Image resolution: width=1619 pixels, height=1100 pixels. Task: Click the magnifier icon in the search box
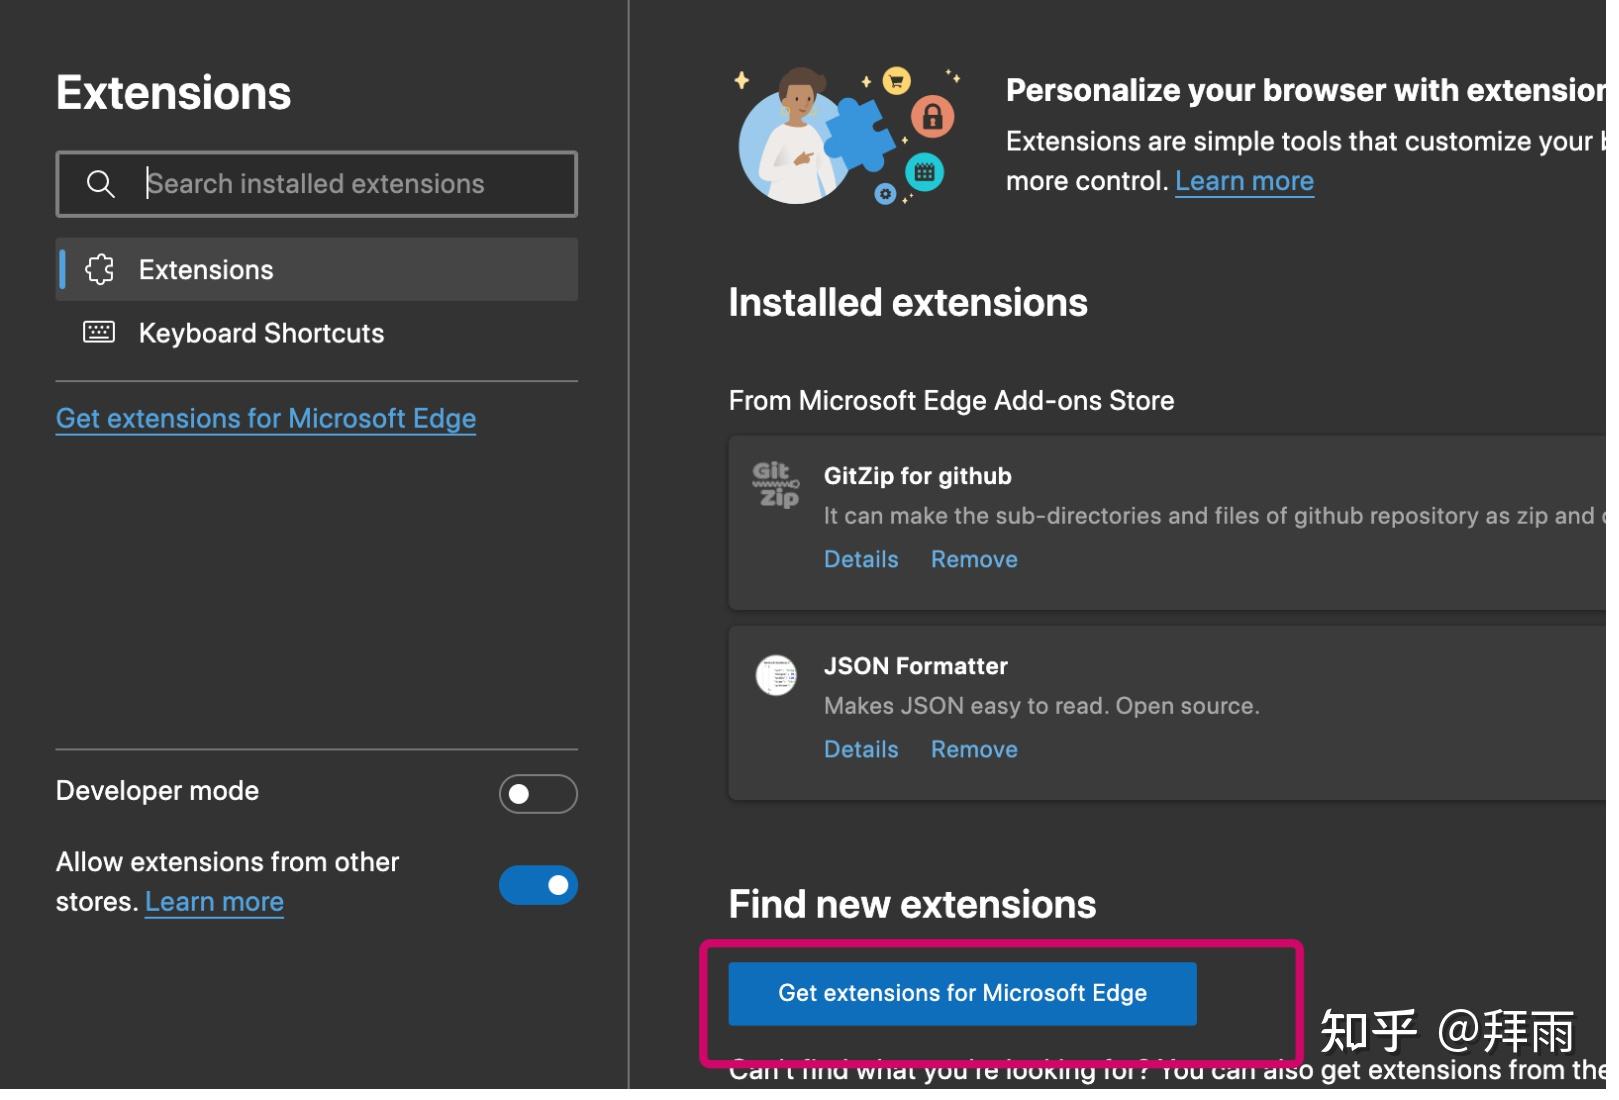[x=101, y=184]
